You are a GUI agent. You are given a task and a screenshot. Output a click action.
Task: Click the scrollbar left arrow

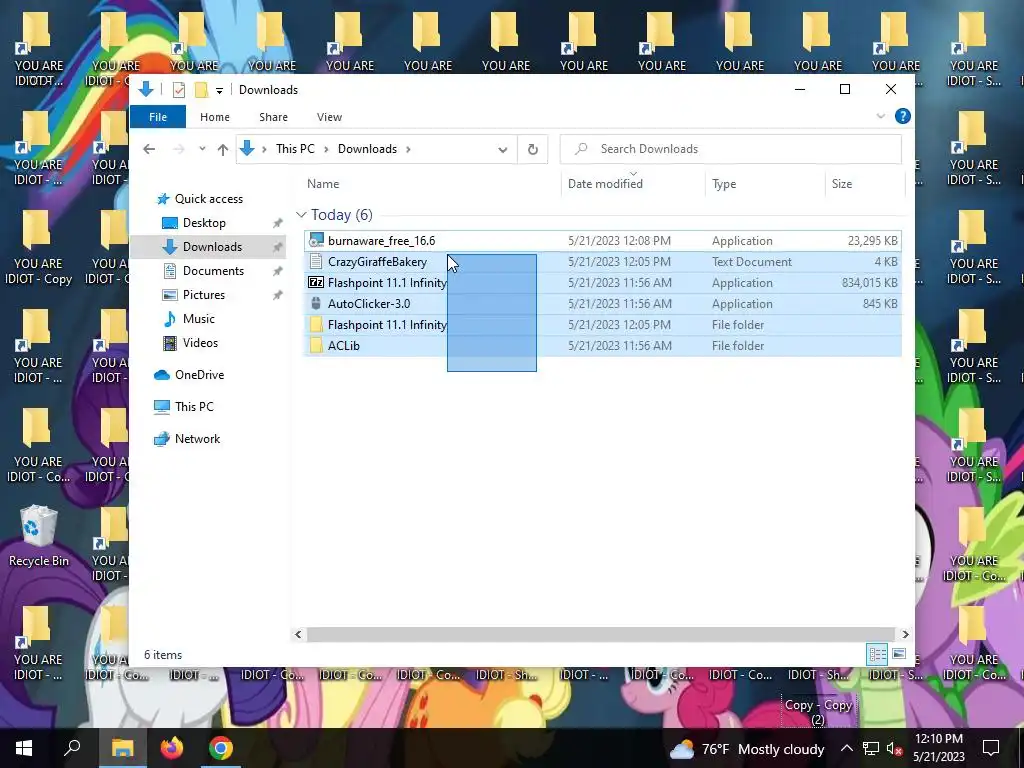pos(298,634)
